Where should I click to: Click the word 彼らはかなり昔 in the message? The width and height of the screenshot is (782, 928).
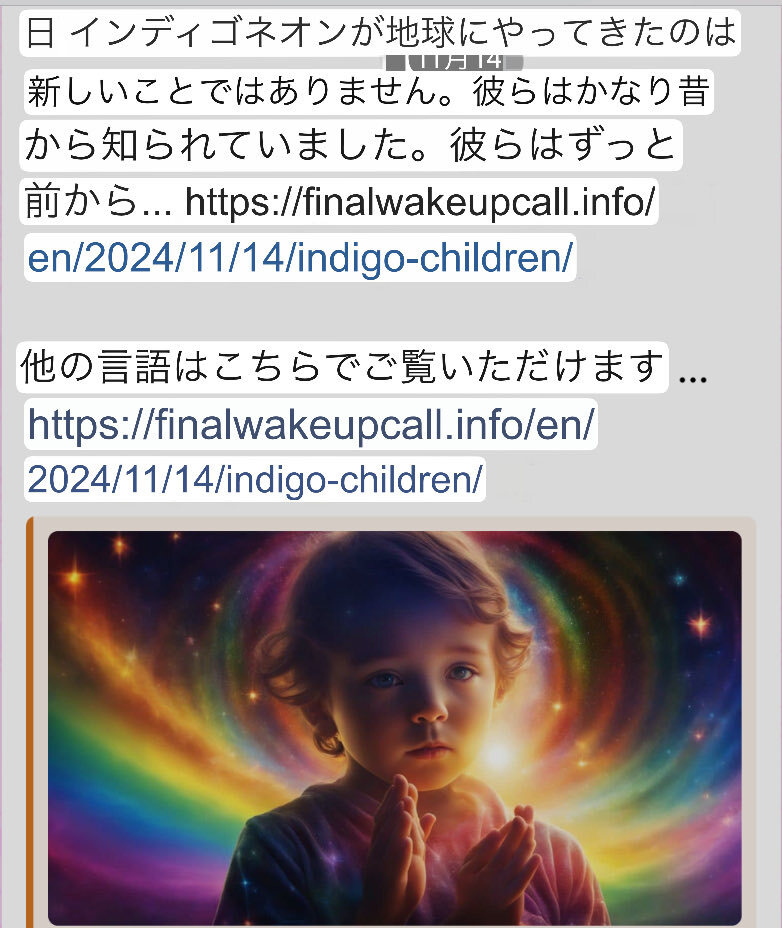coord(591,92)
